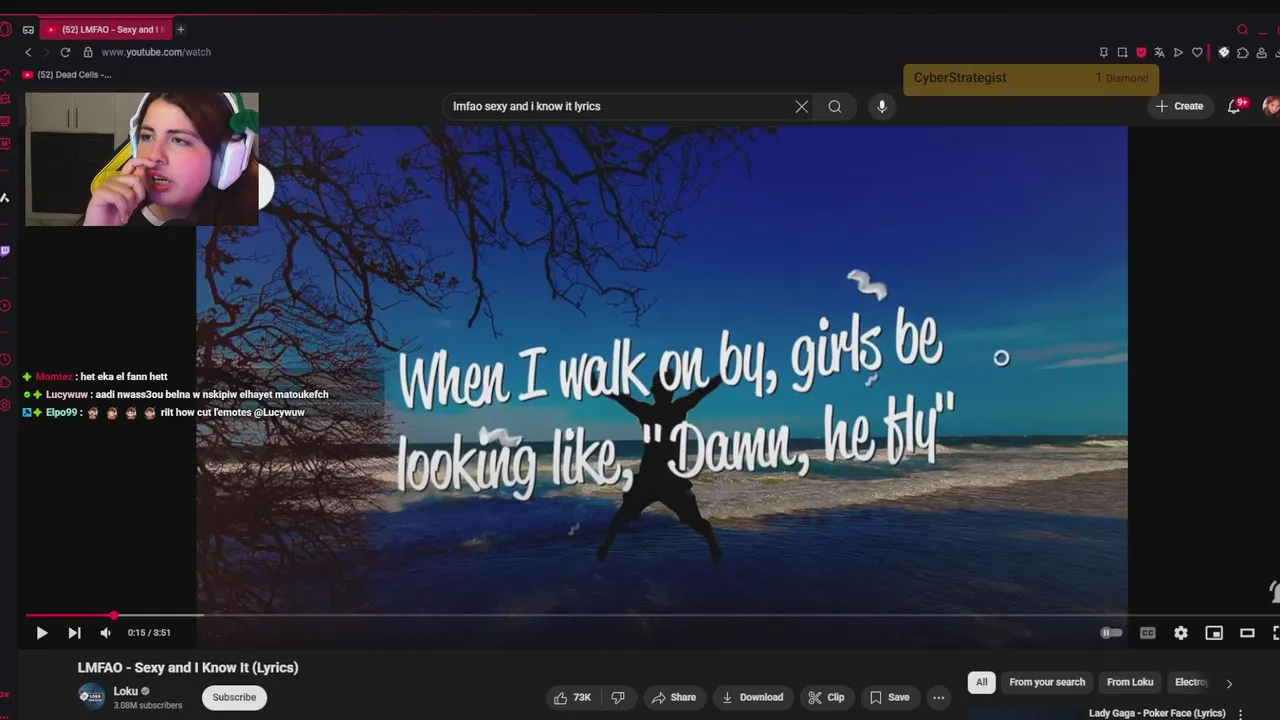The height and width of the screenshot is (720, 1280).
Task: Subscribe to the Loku channel
Action: click(234, 697)
